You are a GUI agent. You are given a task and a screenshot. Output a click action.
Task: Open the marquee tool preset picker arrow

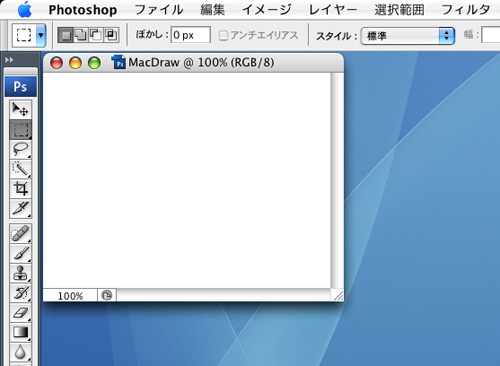pyautogui.click(x=41, y=35)
